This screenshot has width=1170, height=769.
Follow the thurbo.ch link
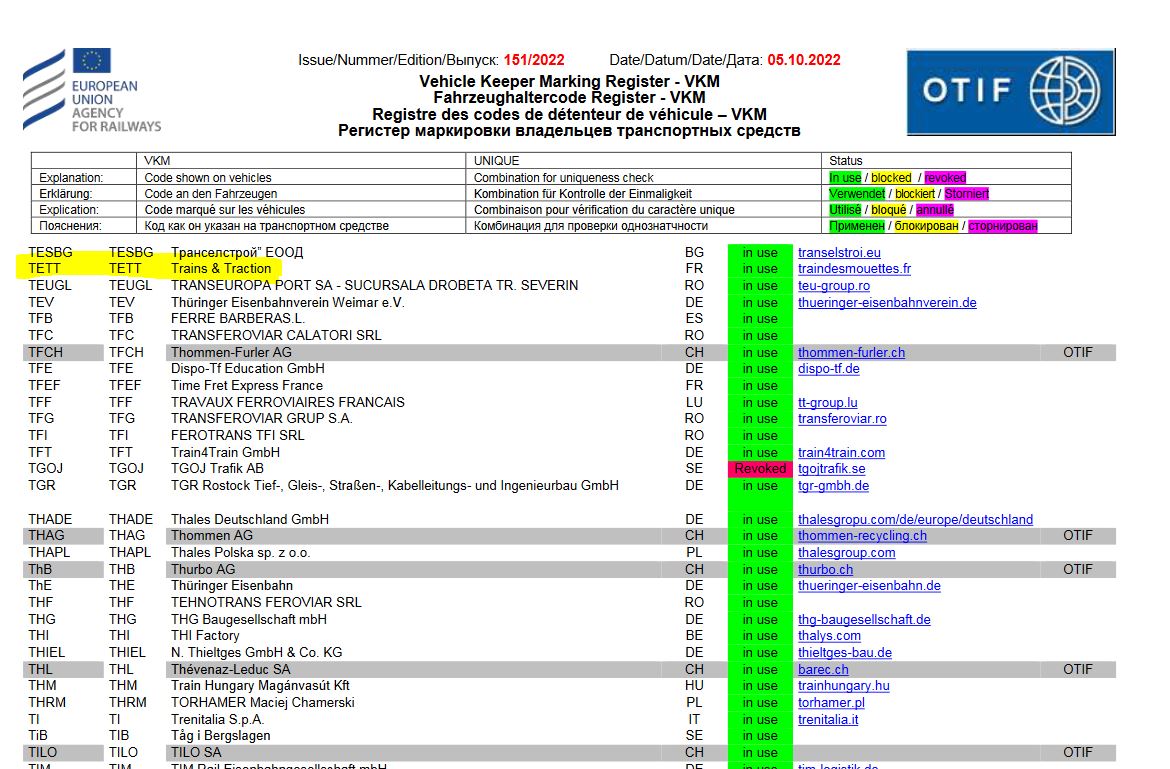pyautogui.click(x=825, y=570)
